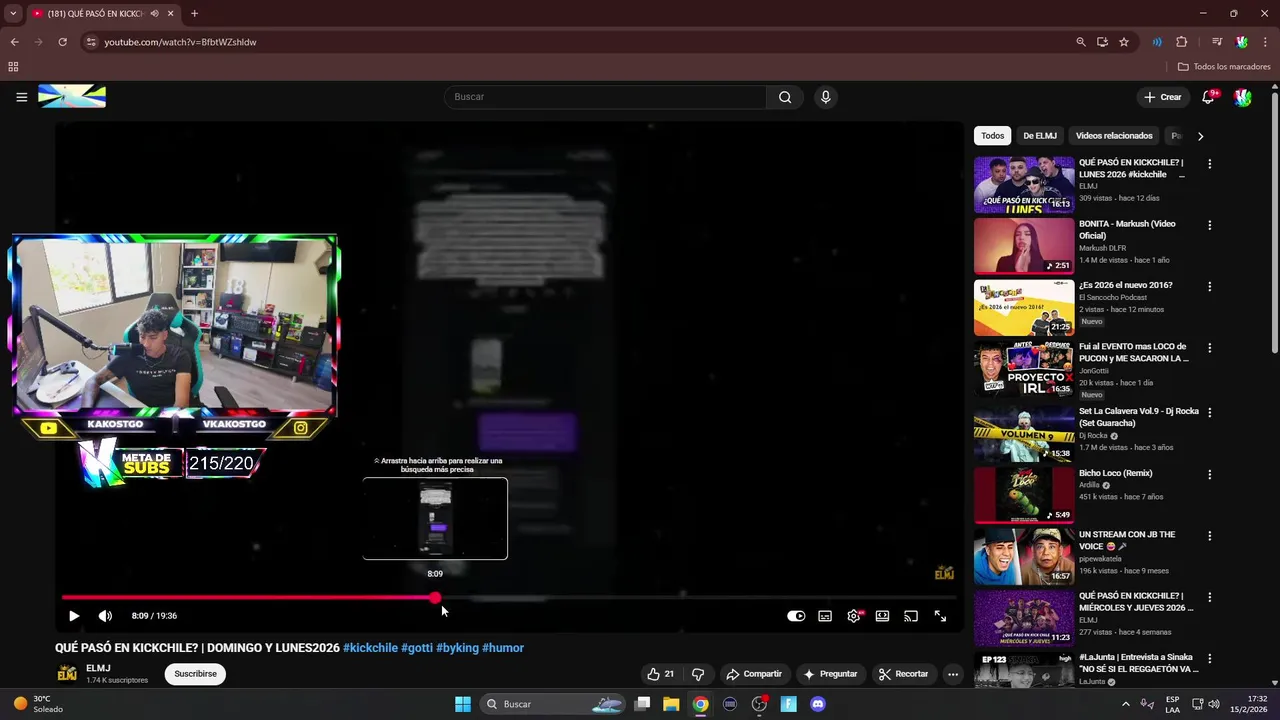Play the video
The image size is (1280, 720).
[73, 616]
